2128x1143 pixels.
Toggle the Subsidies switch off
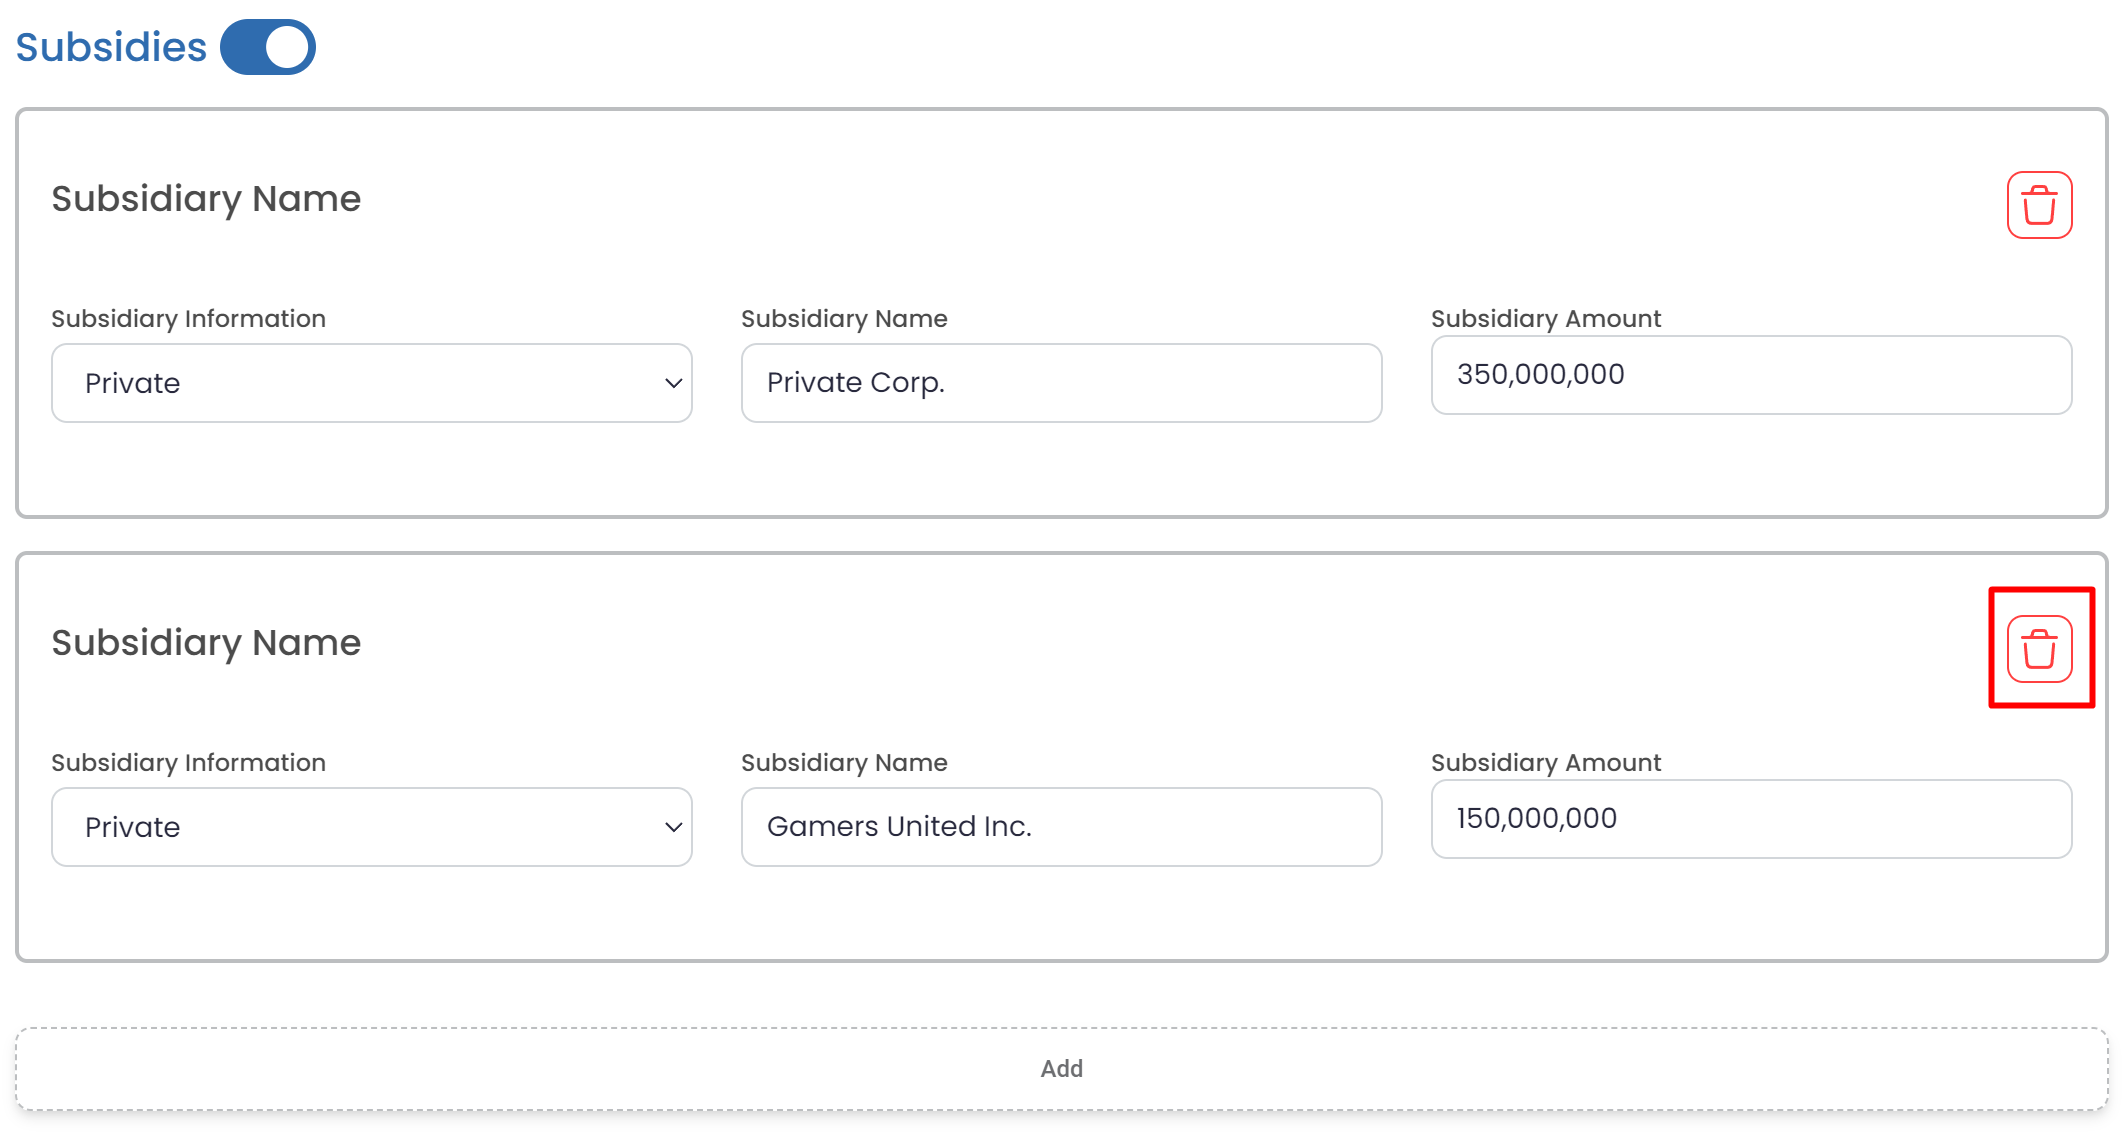point(267,47)
